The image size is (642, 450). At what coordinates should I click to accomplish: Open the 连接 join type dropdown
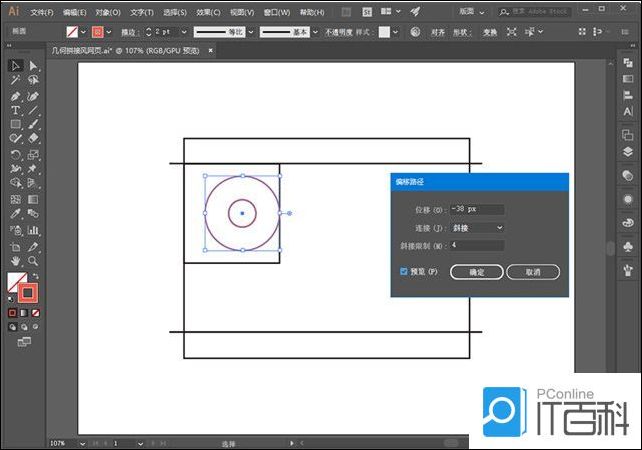[x=477, y=227]
